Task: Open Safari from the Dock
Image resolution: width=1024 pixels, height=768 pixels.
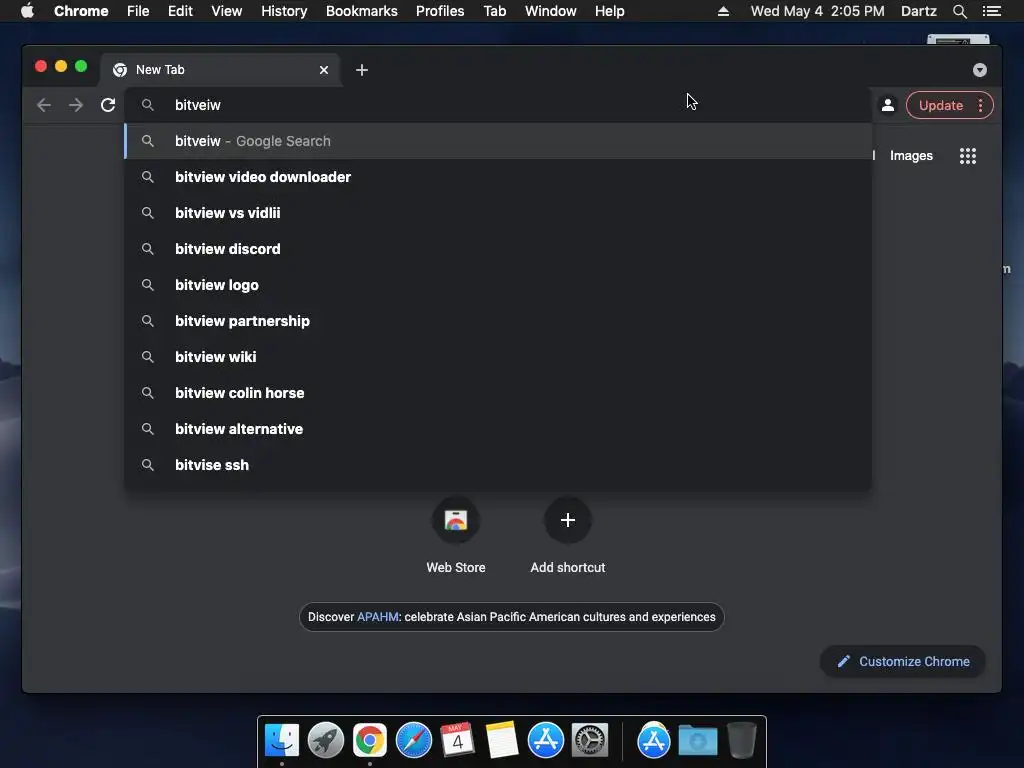Action: coord(413,741)
